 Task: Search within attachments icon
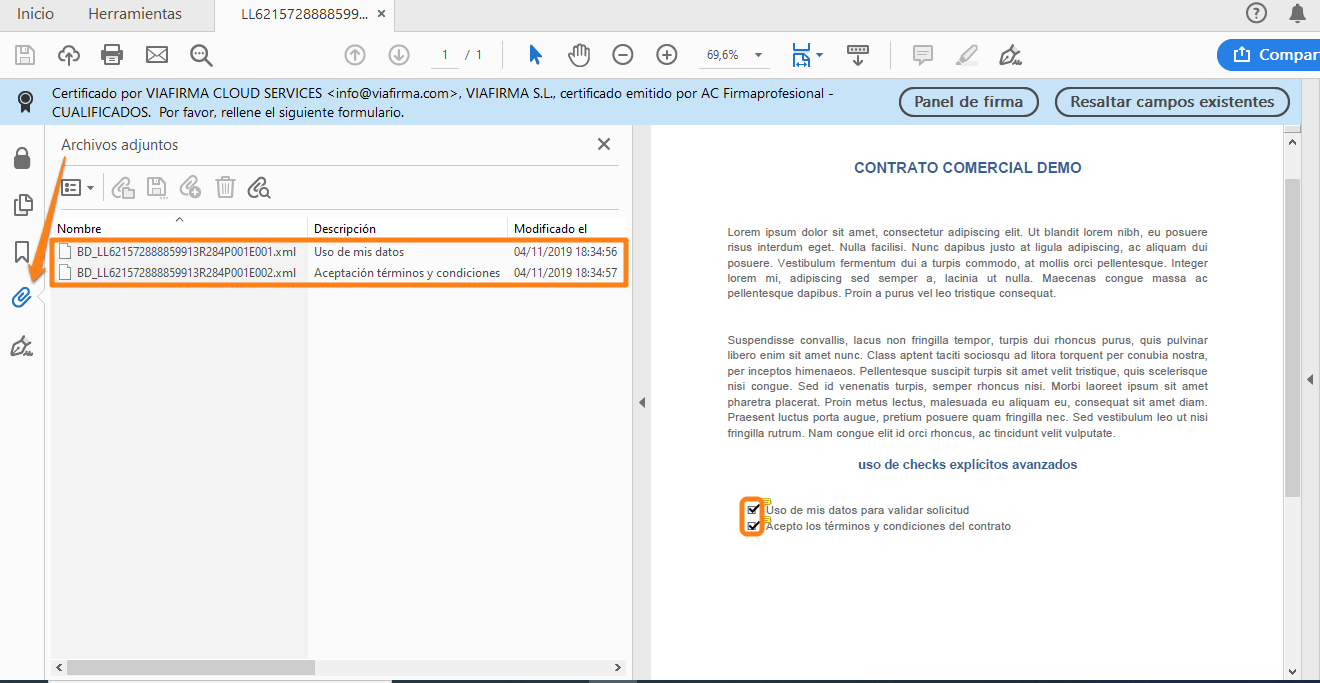click(259, 187)
